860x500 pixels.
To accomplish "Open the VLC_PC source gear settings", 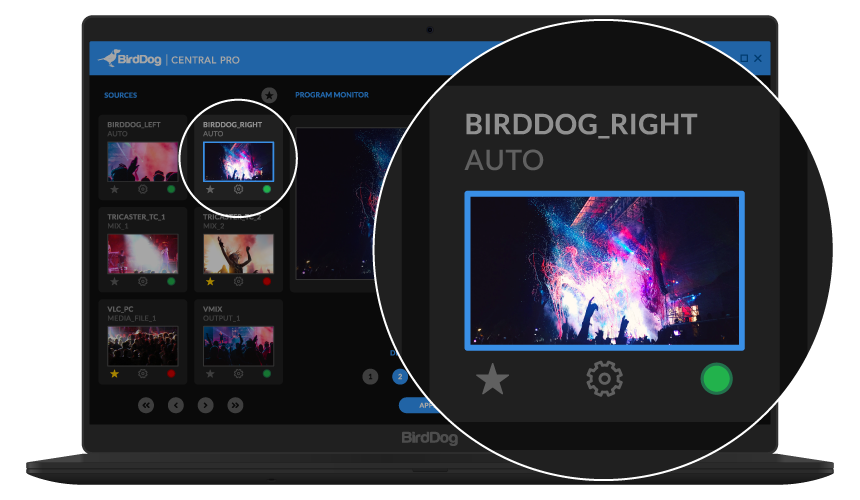I will (143, 373).
